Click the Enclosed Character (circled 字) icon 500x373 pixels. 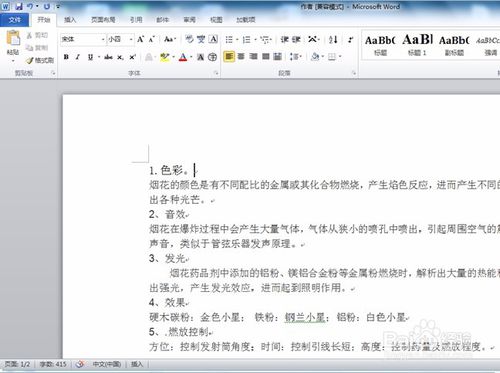pyautogui.click(x=212, y=57)
